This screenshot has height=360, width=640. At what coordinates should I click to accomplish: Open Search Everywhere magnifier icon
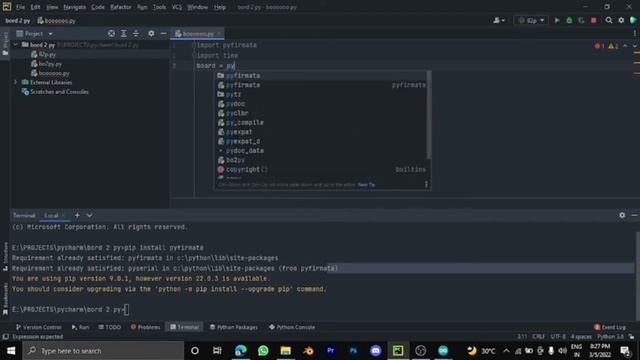pyautogui.click(x=609, y=20)
